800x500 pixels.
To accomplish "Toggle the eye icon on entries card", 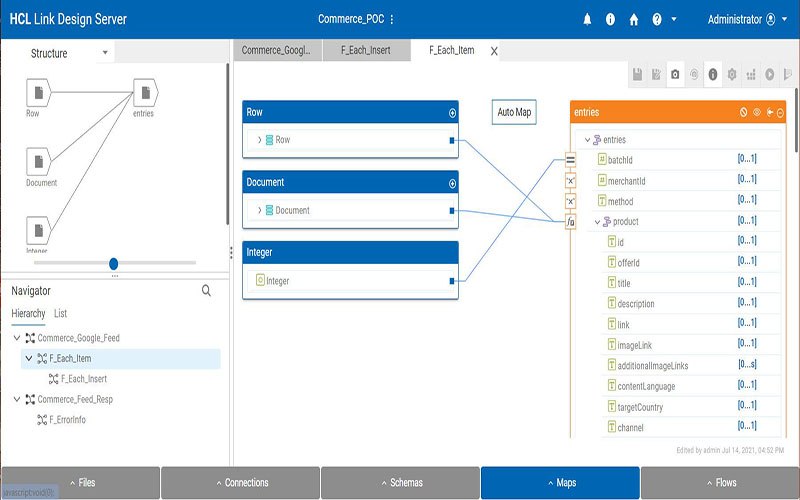I will [757, 113].
